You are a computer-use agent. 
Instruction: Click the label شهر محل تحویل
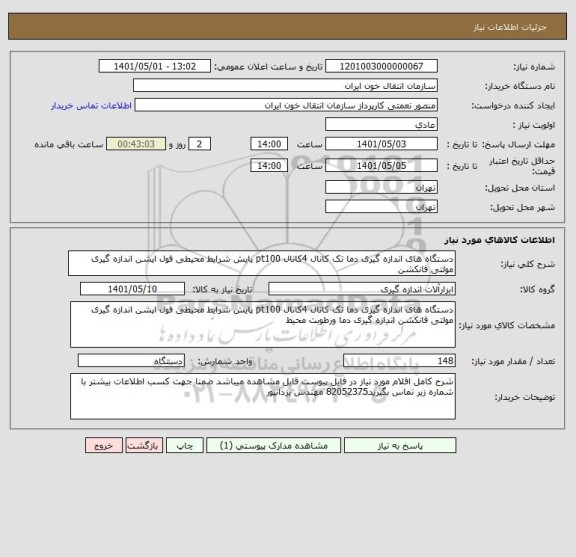click(522, 208)
